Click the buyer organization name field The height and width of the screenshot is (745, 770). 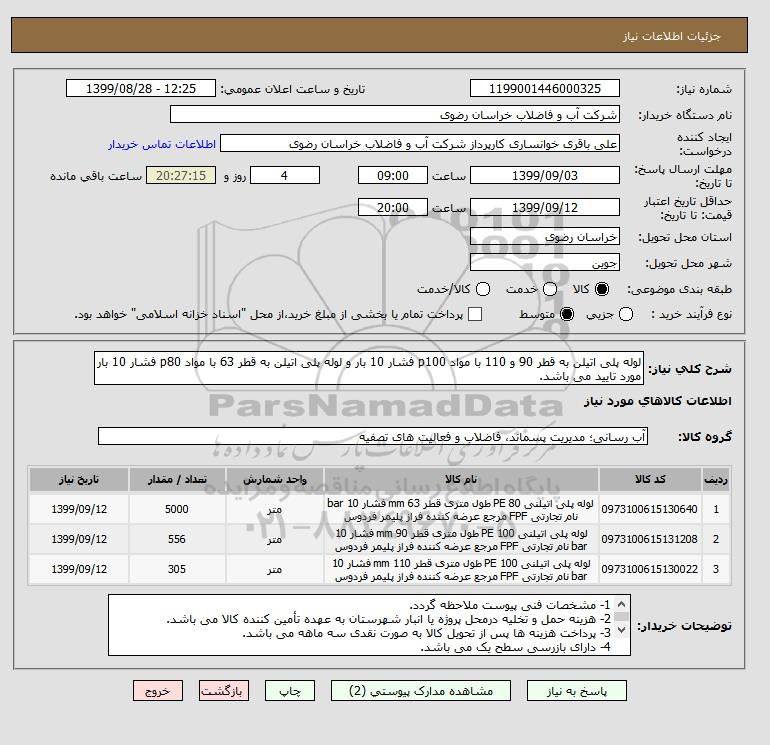click(395, 114)
